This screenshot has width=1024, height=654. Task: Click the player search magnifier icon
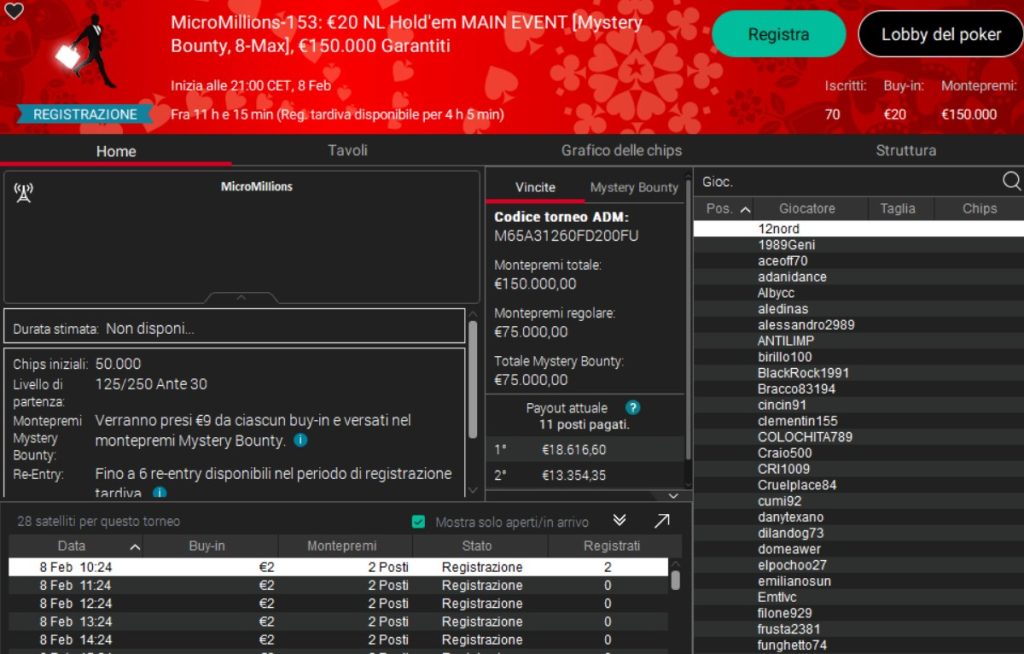tap(1012, 181)
